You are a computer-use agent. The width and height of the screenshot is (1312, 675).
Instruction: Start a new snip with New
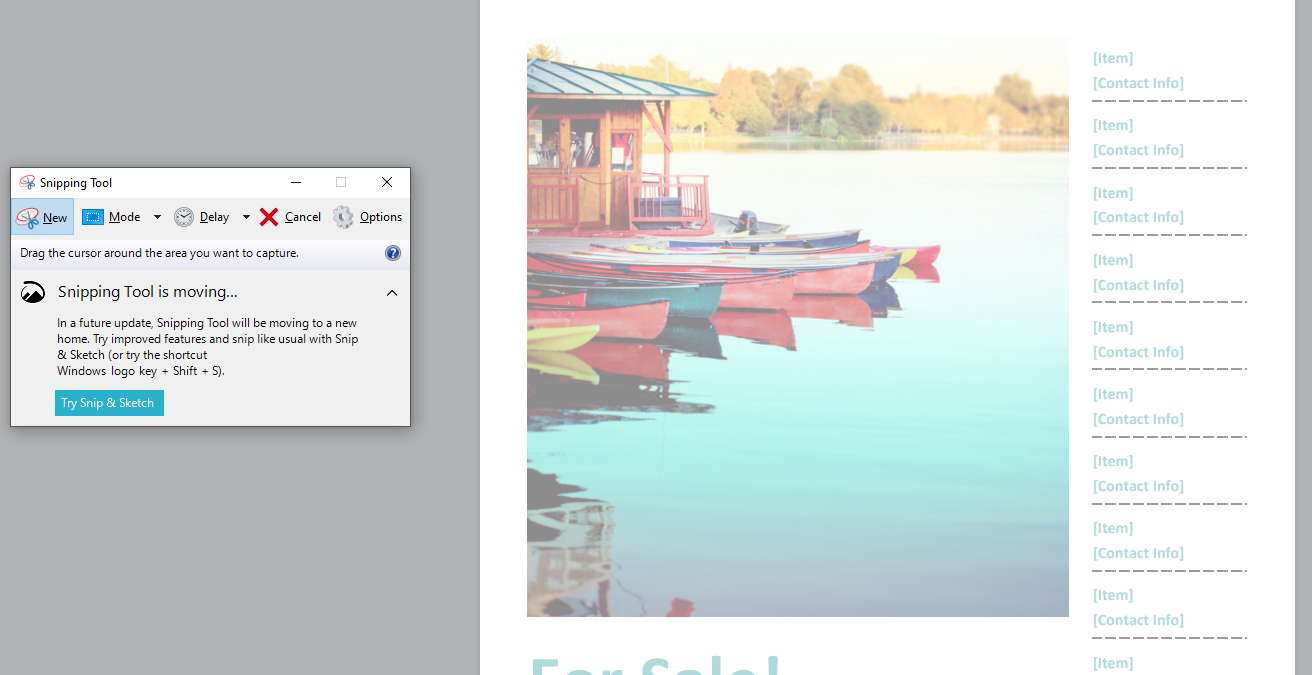42,217
